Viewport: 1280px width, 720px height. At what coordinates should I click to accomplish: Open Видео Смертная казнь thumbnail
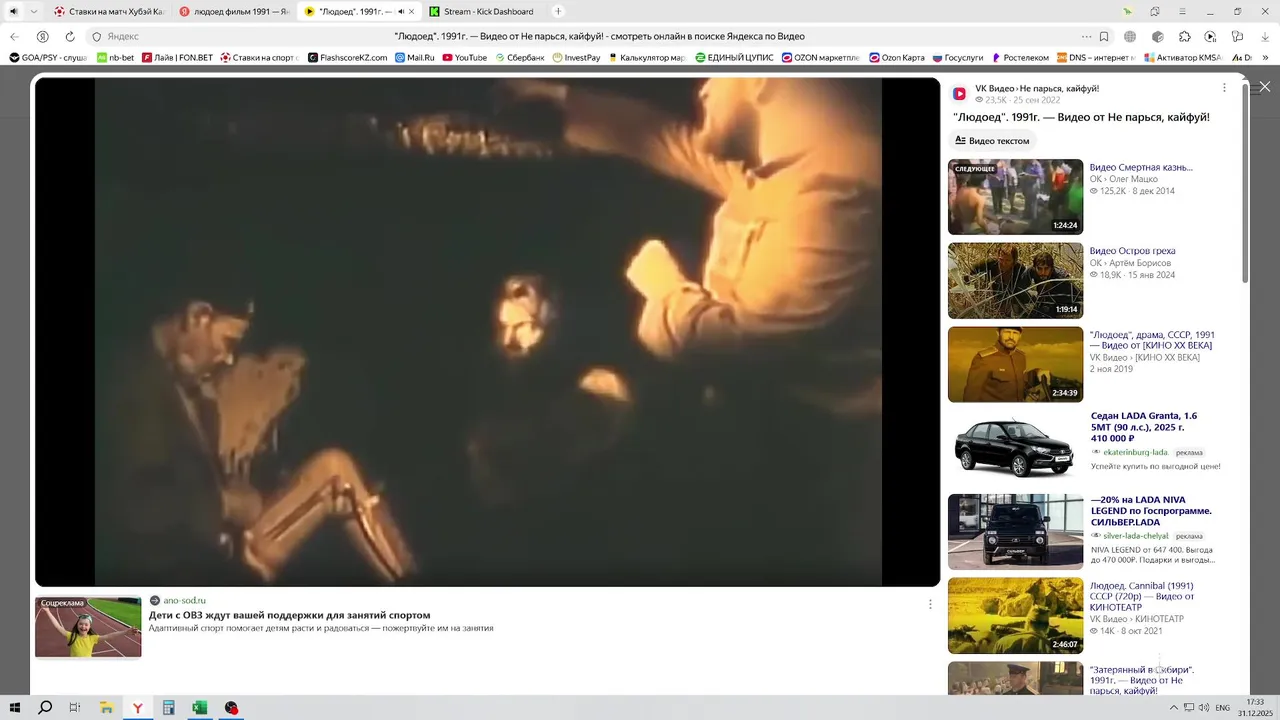[1015, 197]
